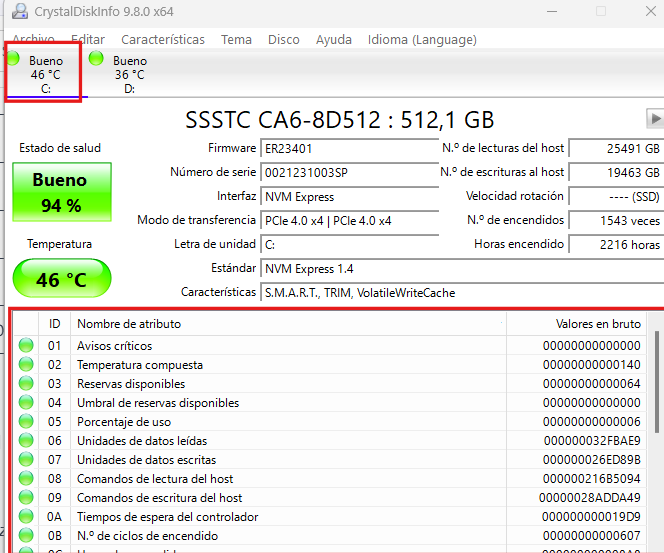The width and height of the screenshot is (664, 553).
Task: Select the Umbral de reservas disponibles row
Action: pos(329,403)
